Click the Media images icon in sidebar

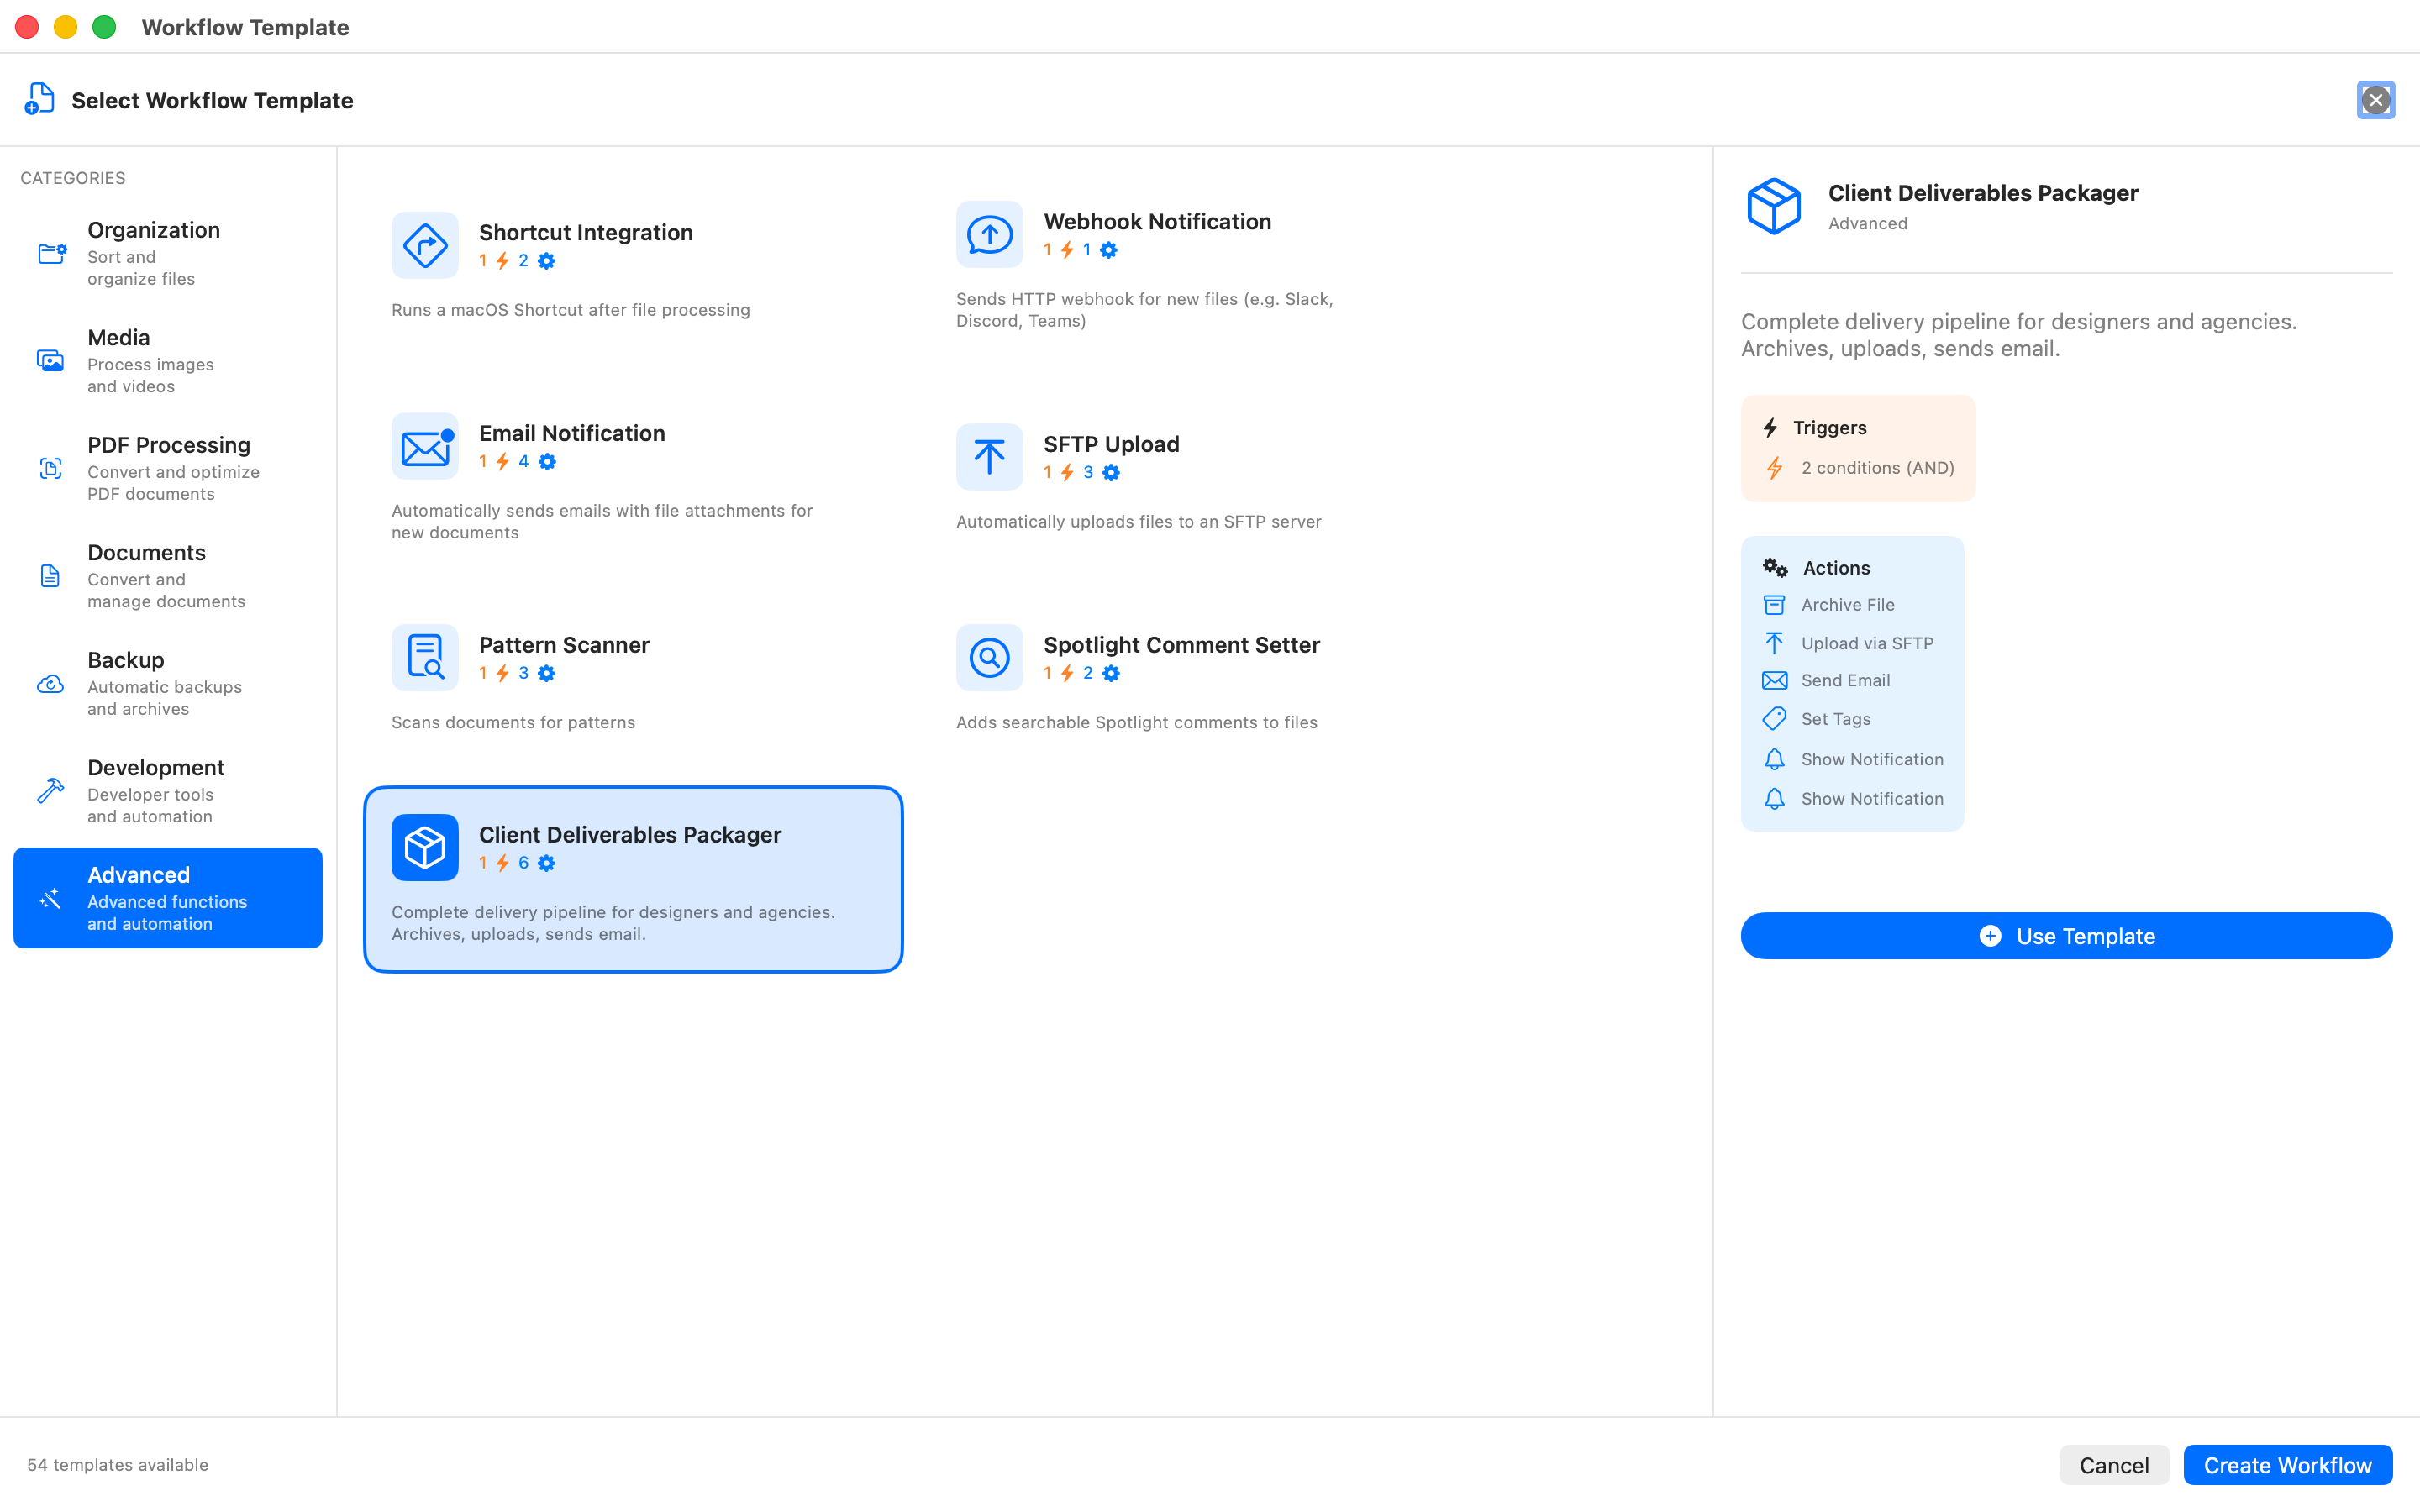pos(51,361)
